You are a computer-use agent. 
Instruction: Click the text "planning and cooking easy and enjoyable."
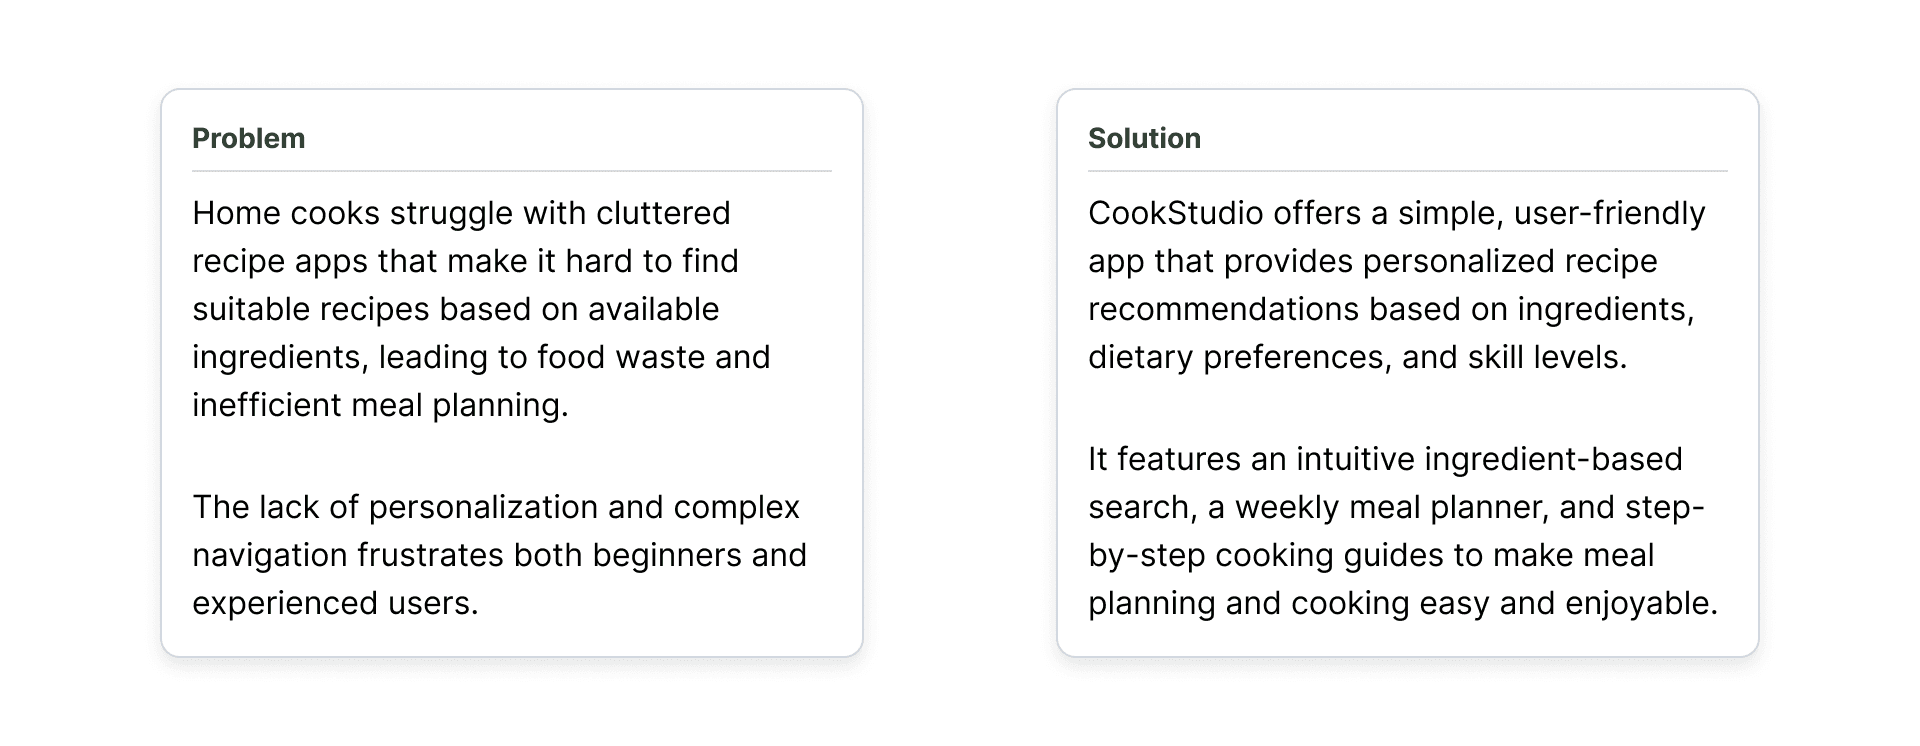[1403, 603]
